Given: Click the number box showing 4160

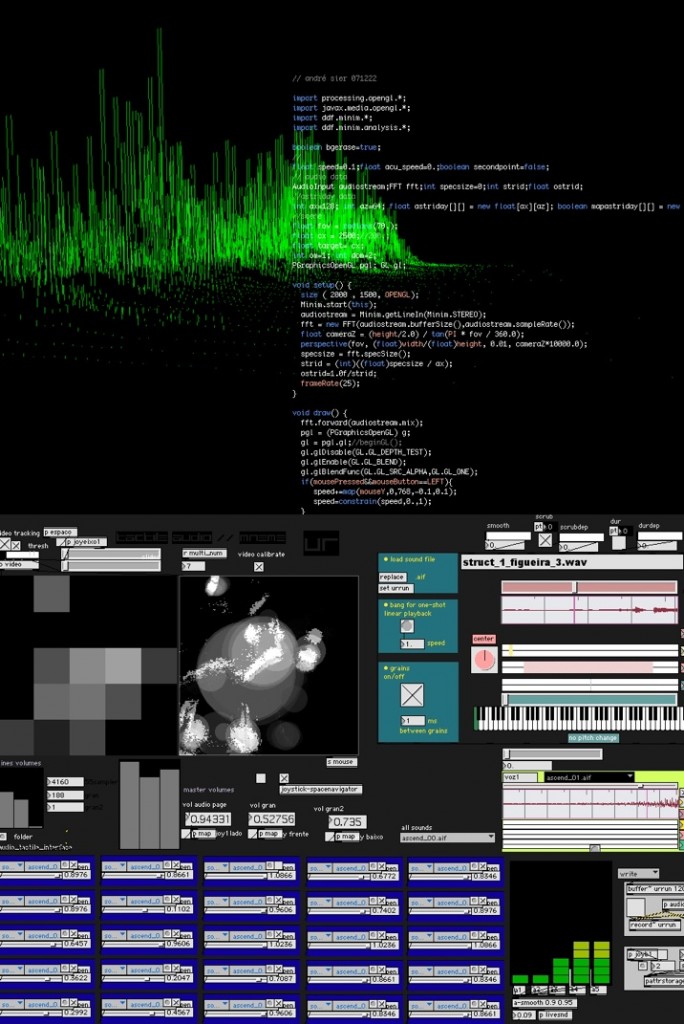Looking at the screenshot, I should pos(65,782).
